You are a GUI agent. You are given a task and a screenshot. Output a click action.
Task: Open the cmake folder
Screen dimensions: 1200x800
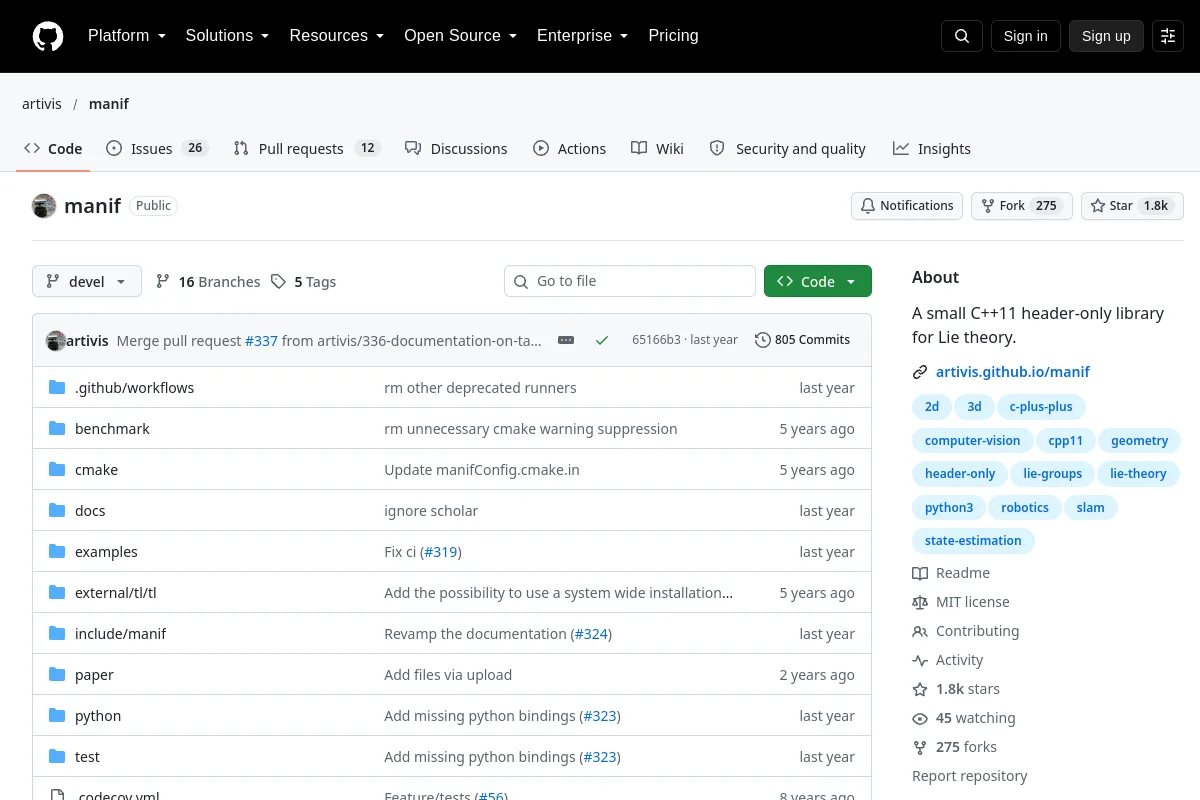pyautogui.click(x=96, y=470)
